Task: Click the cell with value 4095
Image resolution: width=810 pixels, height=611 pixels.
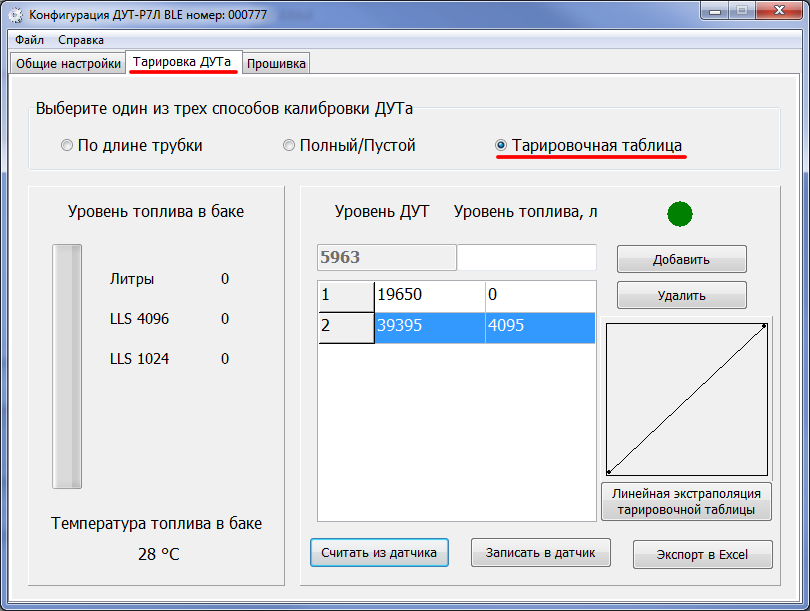Action: tap(540, 327)
